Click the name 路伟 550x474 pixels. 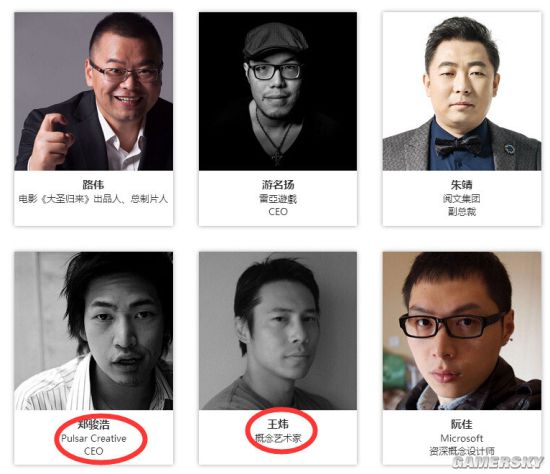click(93, 185)
